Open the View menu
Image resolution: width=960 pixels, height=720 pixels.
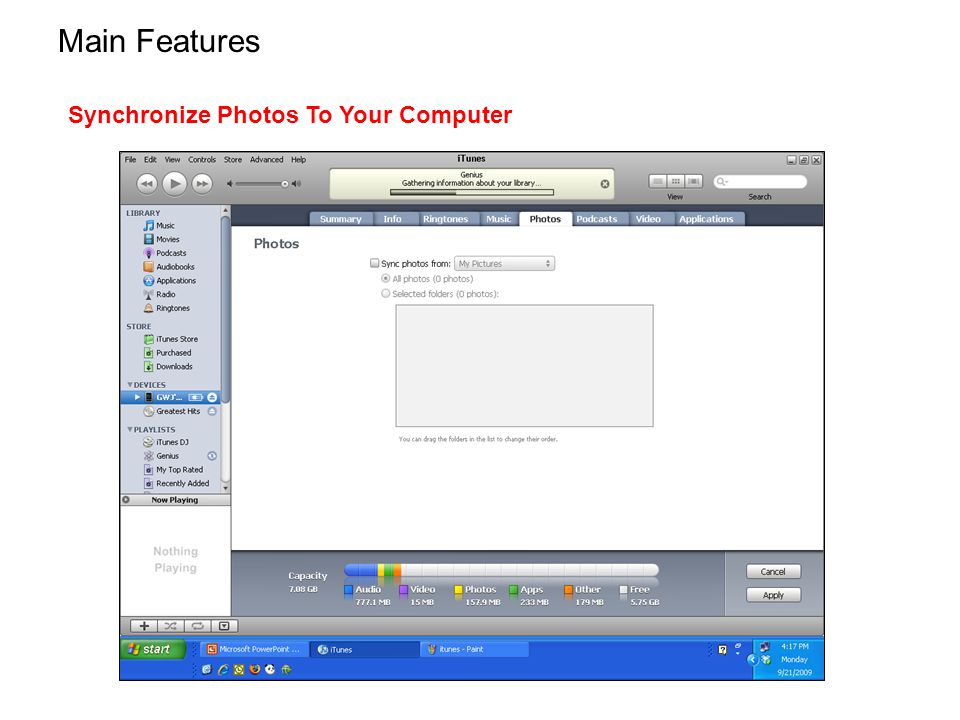[172, 160]
